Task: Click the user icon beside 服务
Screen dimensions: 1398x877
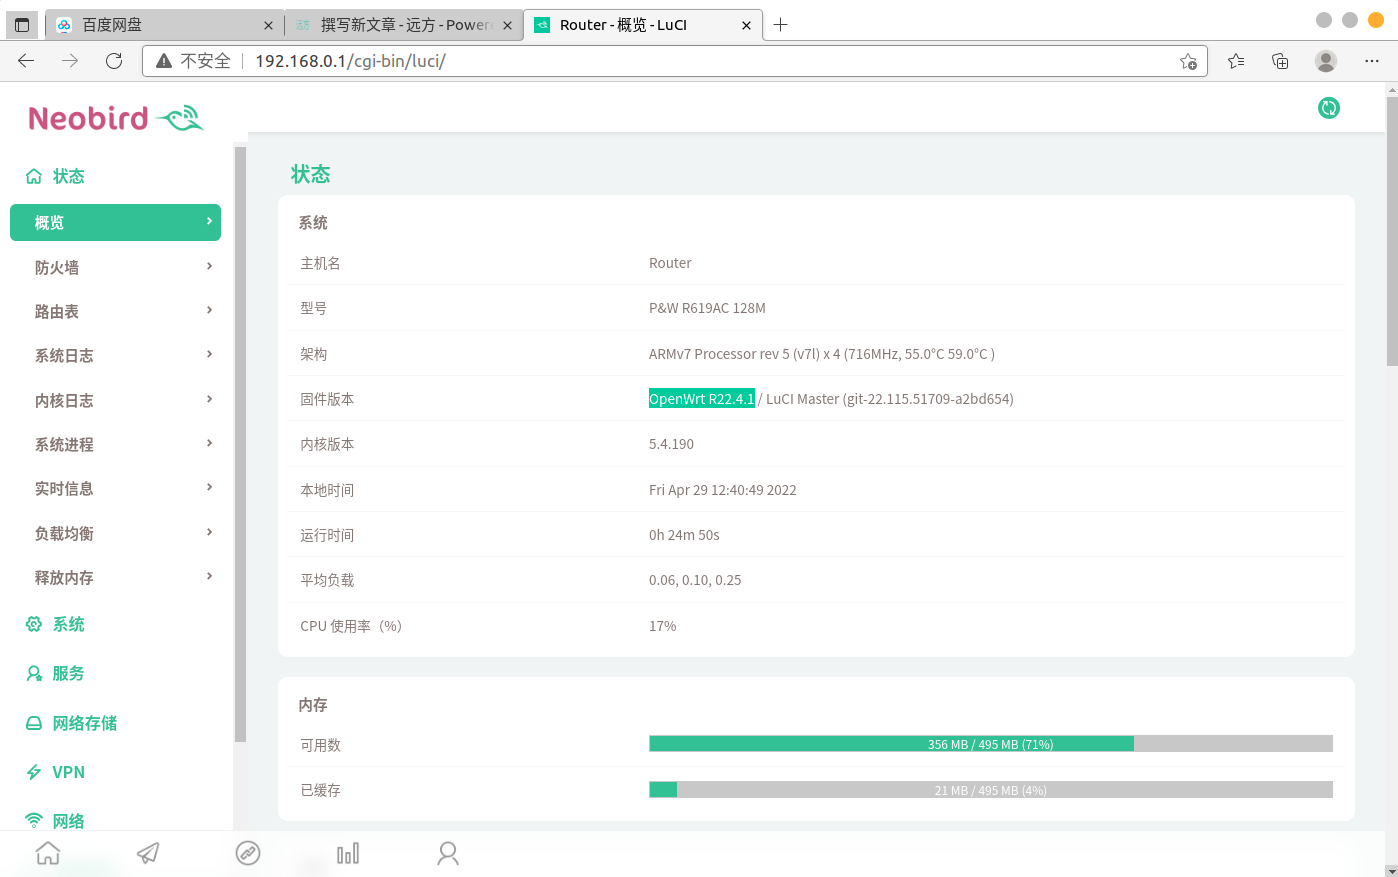Action: [34, 673]
